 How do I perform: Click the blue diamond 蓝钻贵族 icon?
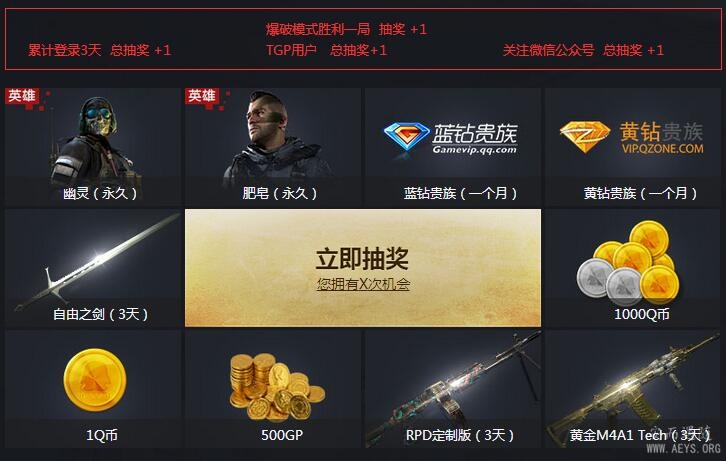[x=407, y=136]
